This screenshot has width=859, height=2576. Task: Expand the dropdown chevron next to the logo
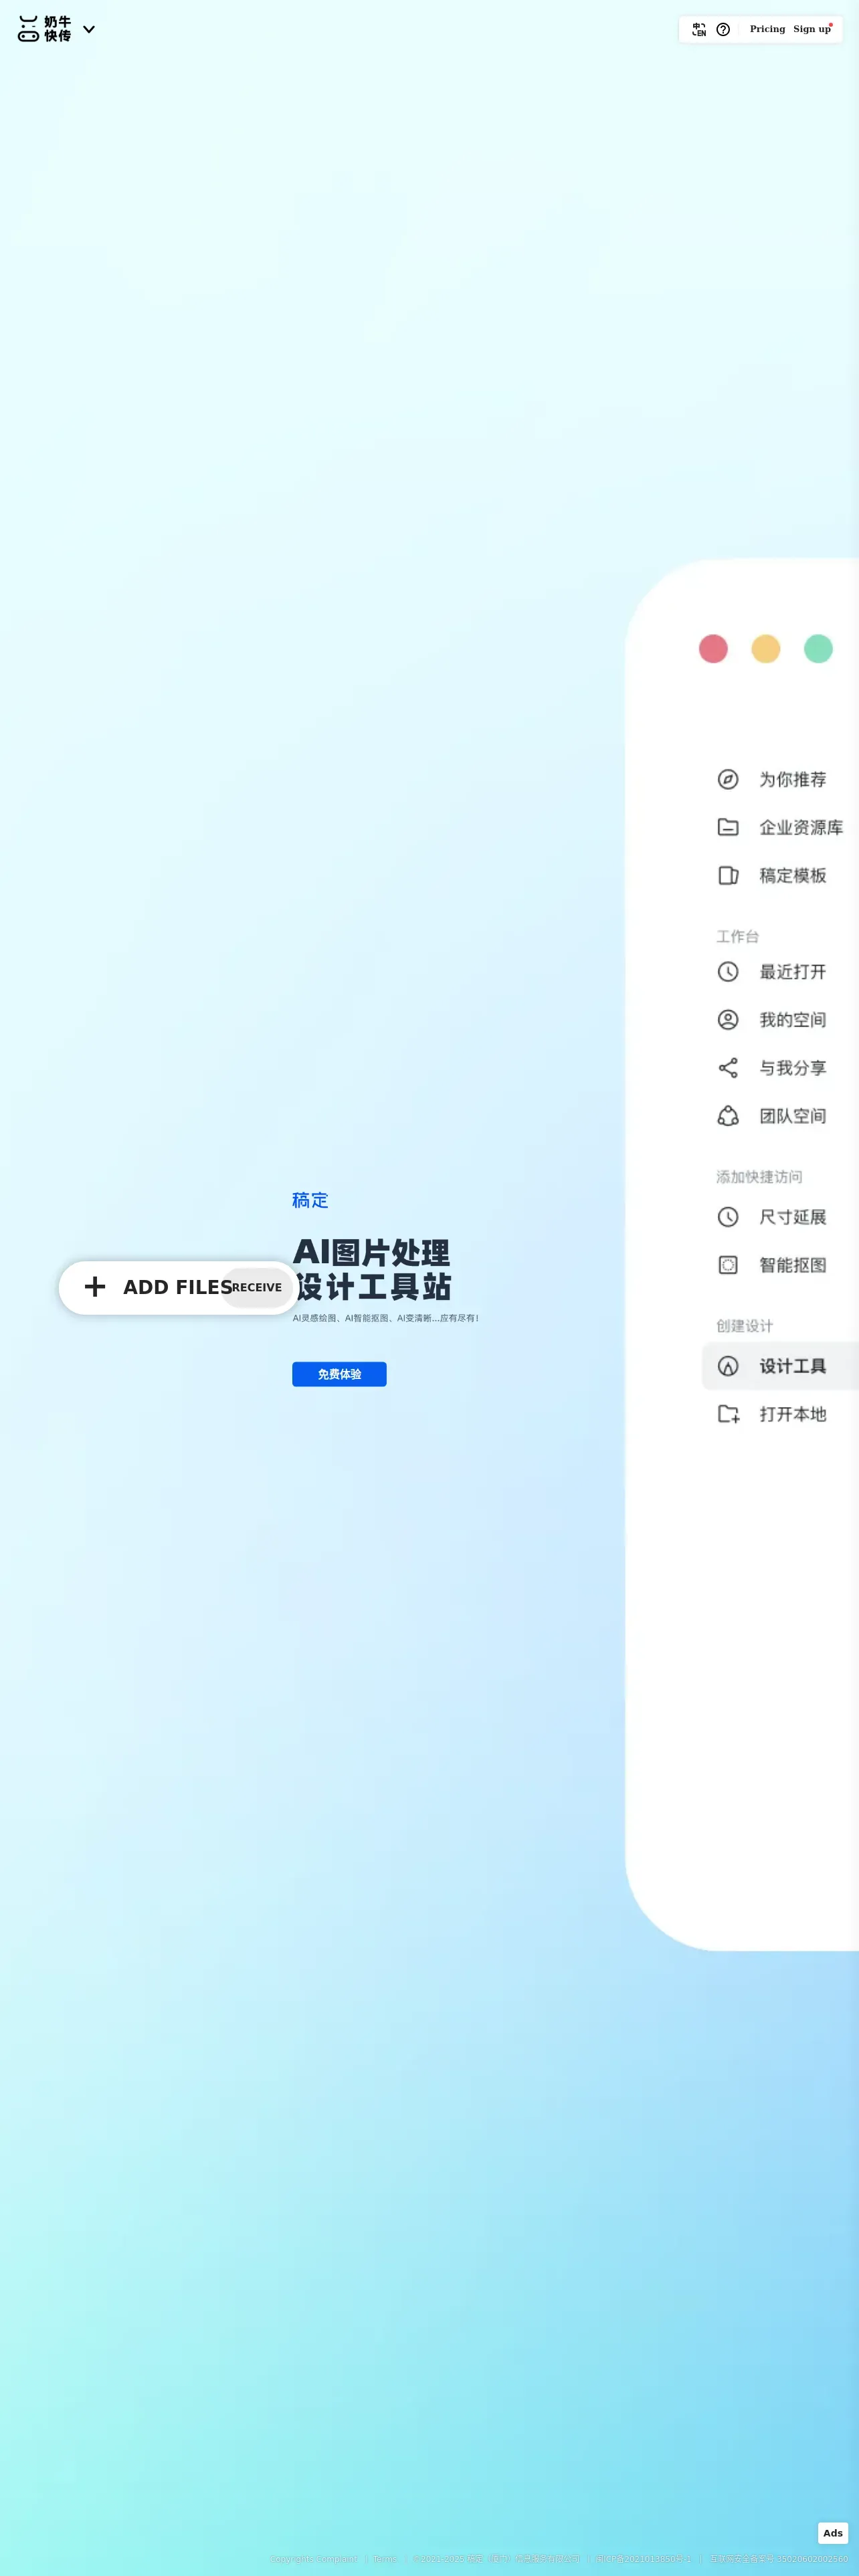click(89, 30)
